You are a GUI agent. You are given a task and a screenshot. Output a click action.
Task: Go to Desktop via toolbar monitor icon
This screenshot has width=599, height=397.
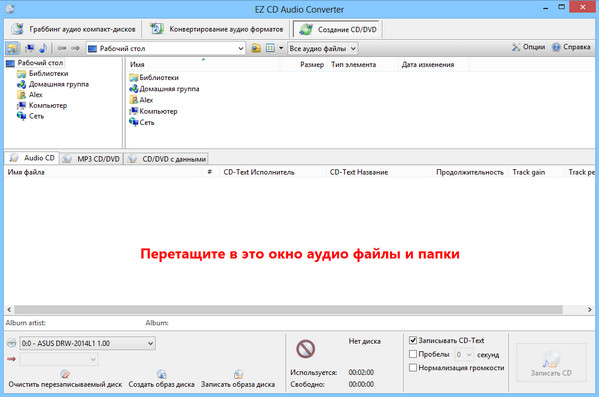pos(29,48)
